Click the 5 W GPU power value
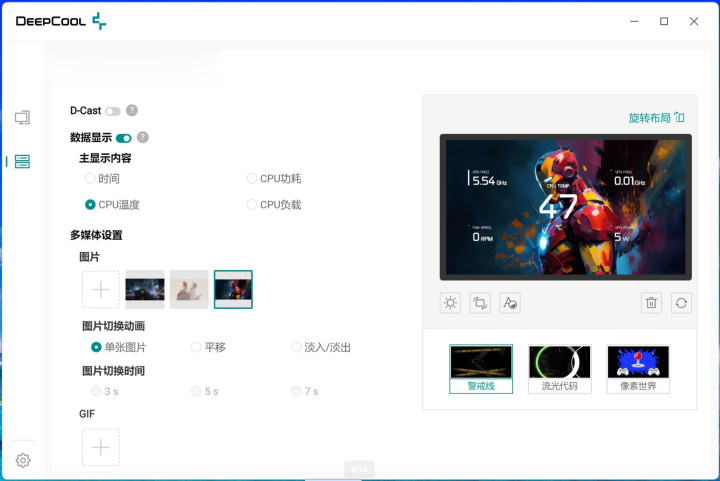The width and height of the screenshot is (720, 481). 622,237
